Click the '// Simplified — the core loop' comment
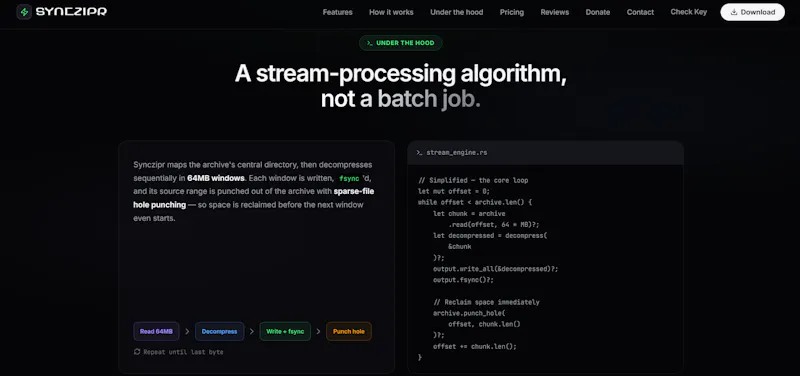The height and width of the screenshot is (376, 800). [x=473, y=181]
